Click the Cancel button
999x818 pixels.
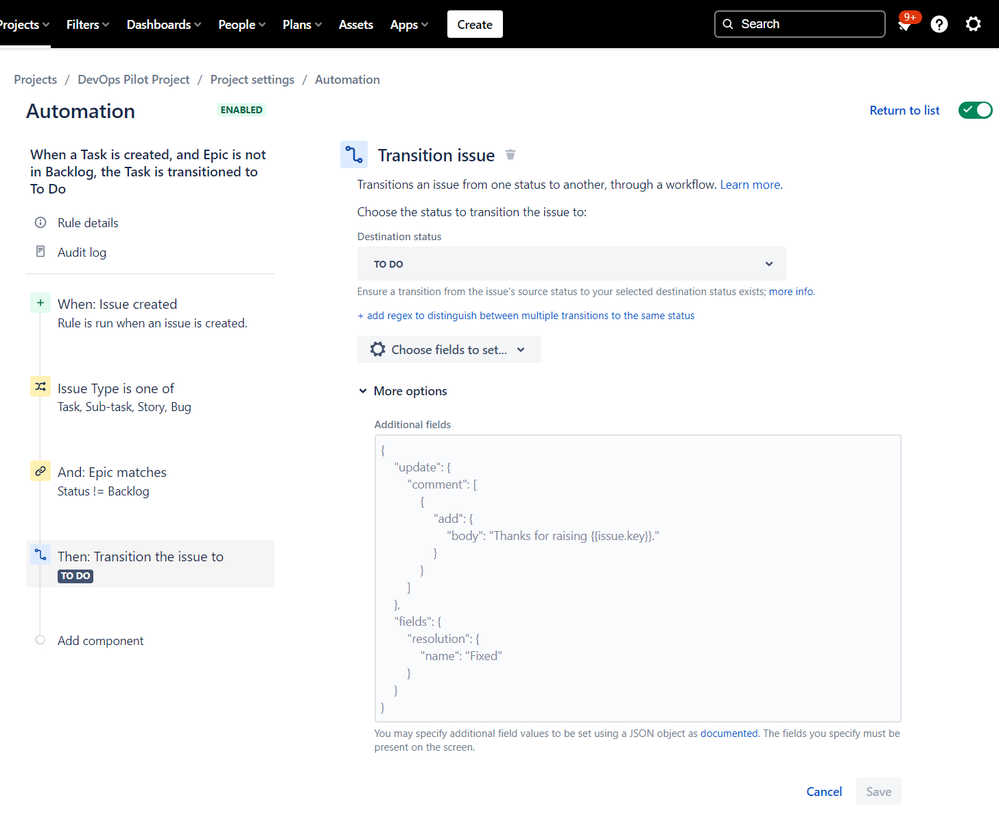[x=824, y=791]
